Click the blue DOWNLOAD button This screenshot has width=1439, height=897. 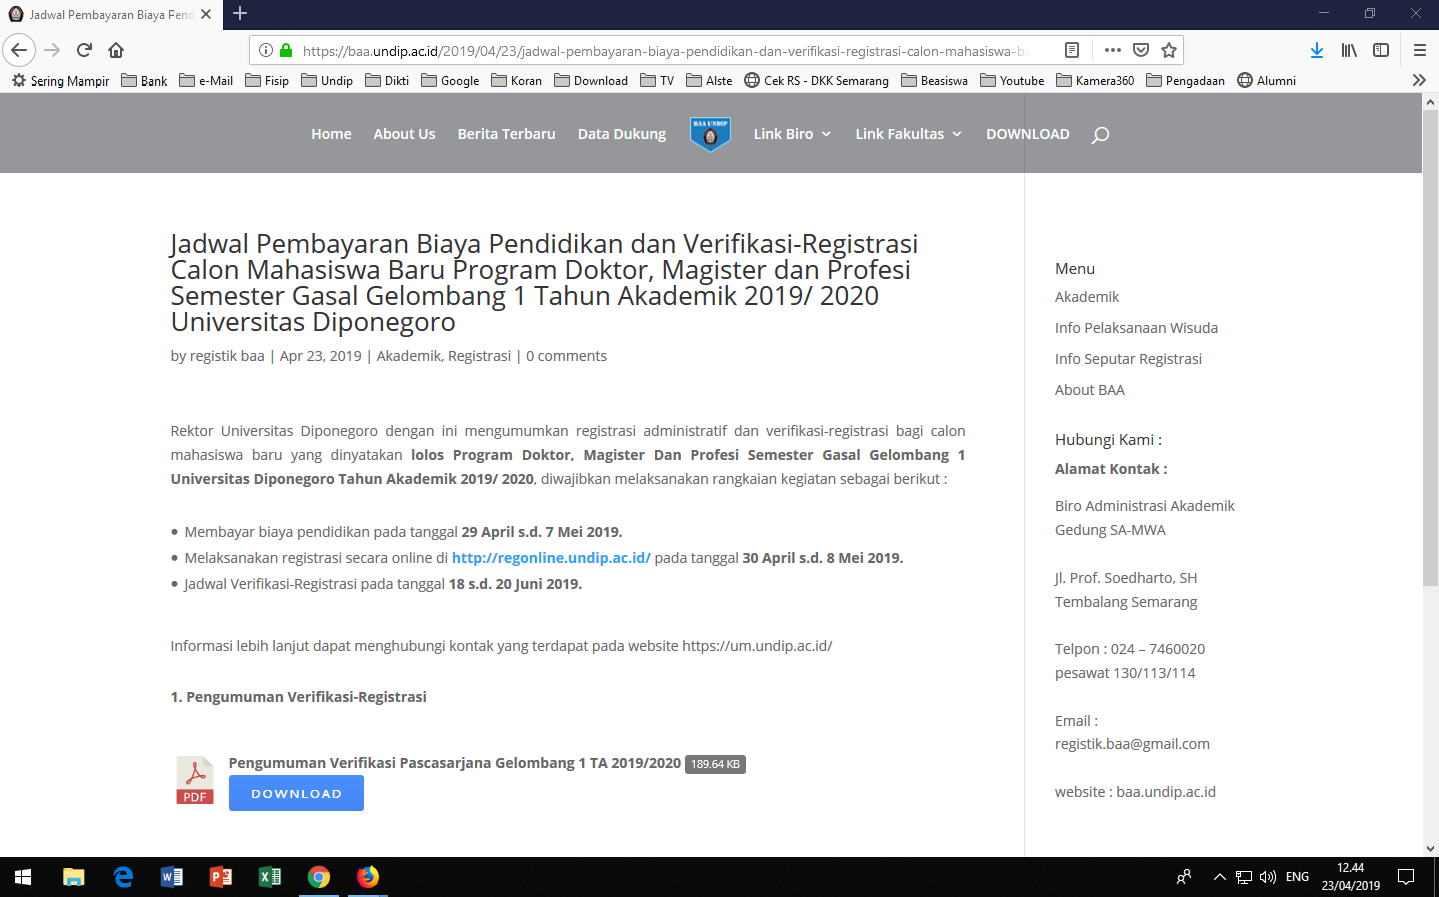pos(295,792)
